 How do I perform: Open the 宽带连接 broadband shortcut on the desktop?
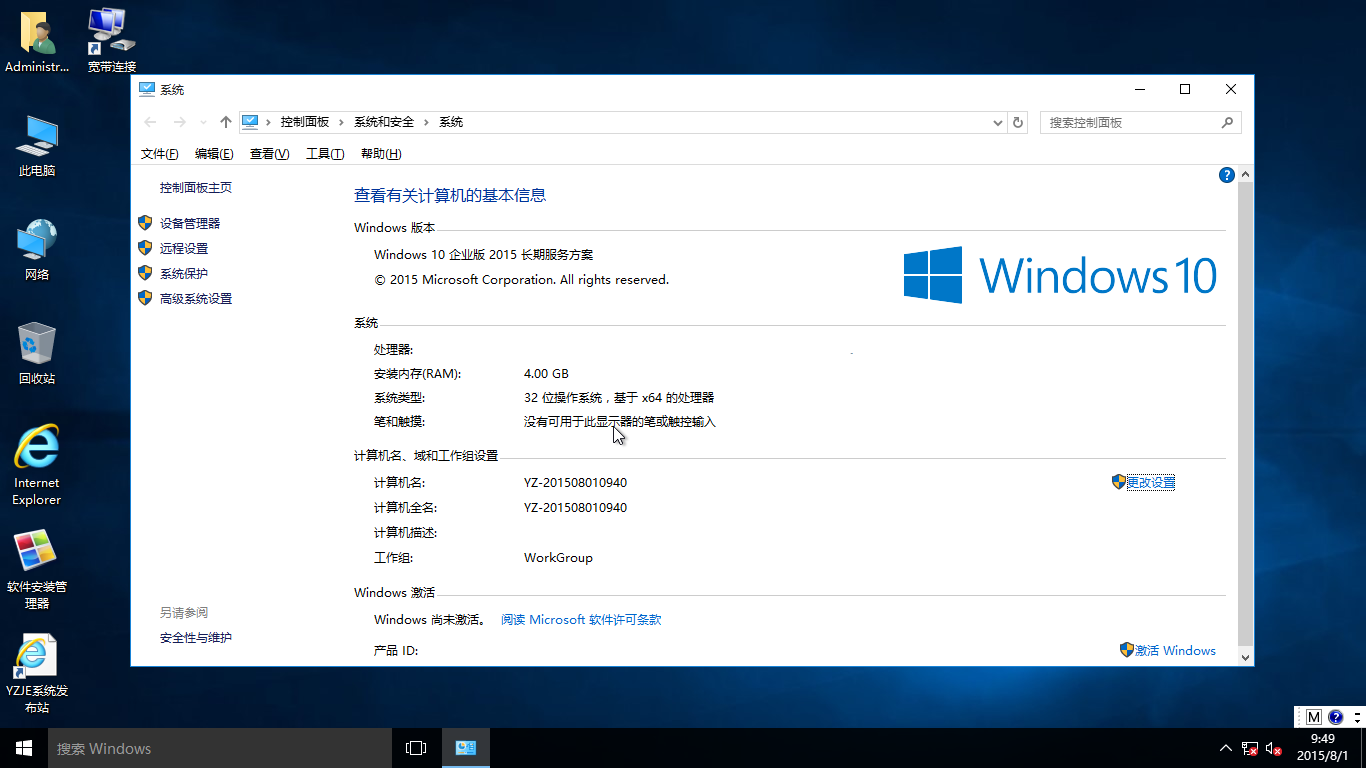point(111,42)
